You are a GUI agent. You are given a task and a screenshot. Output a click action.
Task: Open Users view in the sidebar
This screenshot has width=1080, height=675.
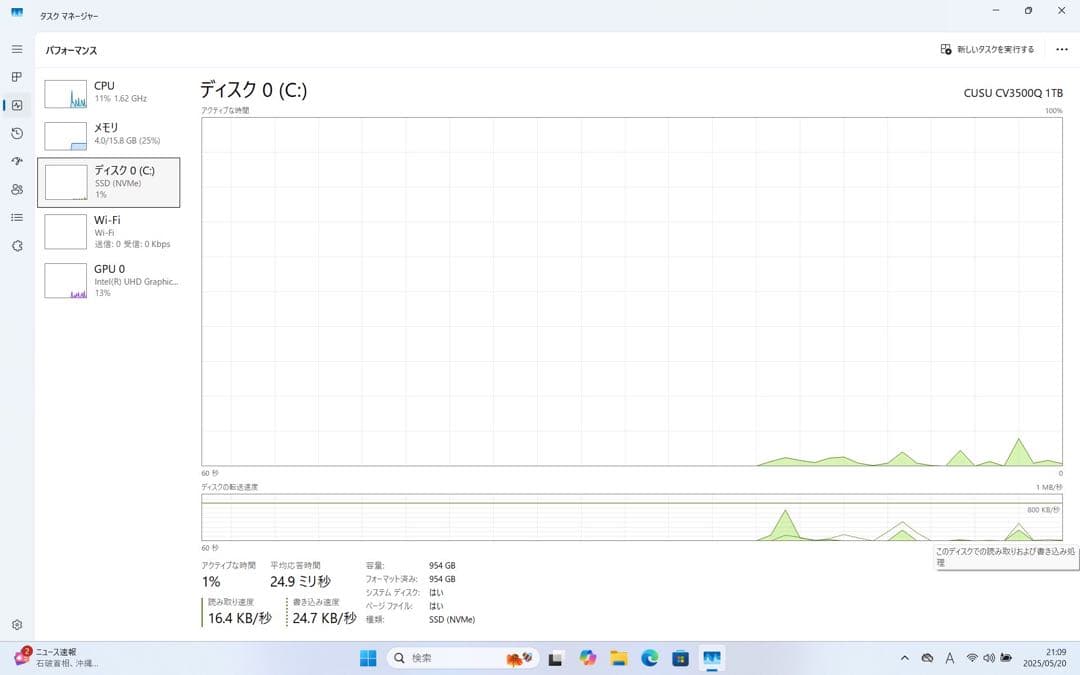[x=16, y=189]
